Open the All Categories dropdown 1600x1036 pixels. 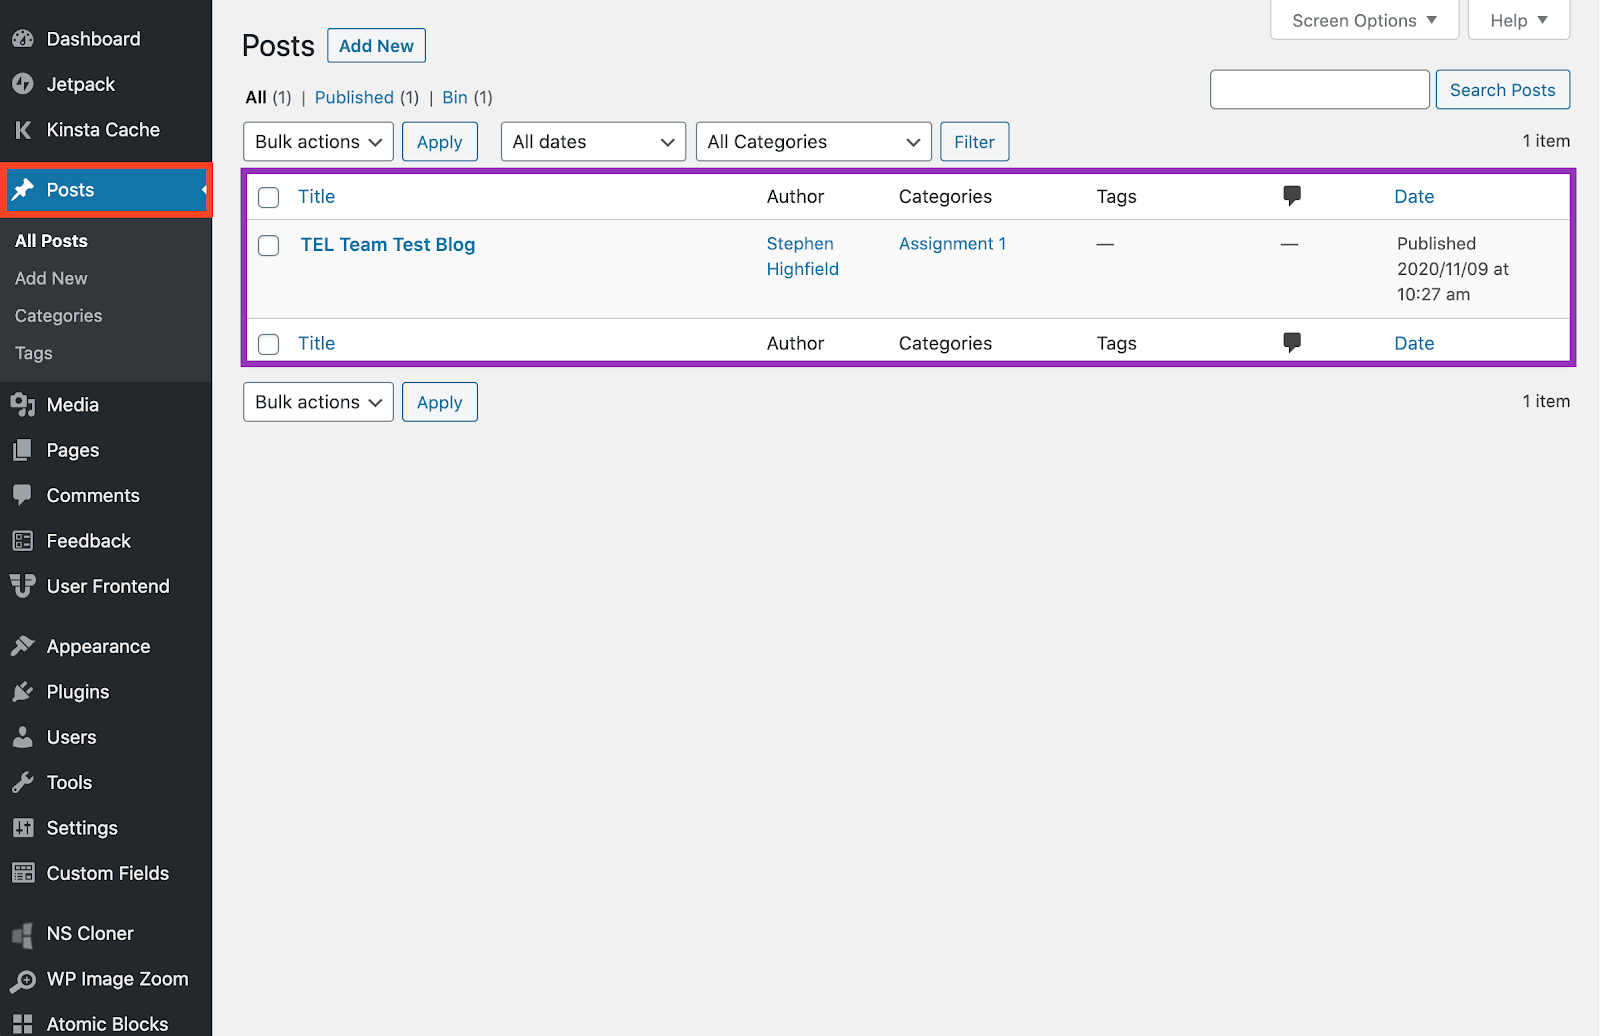[814, 142]
